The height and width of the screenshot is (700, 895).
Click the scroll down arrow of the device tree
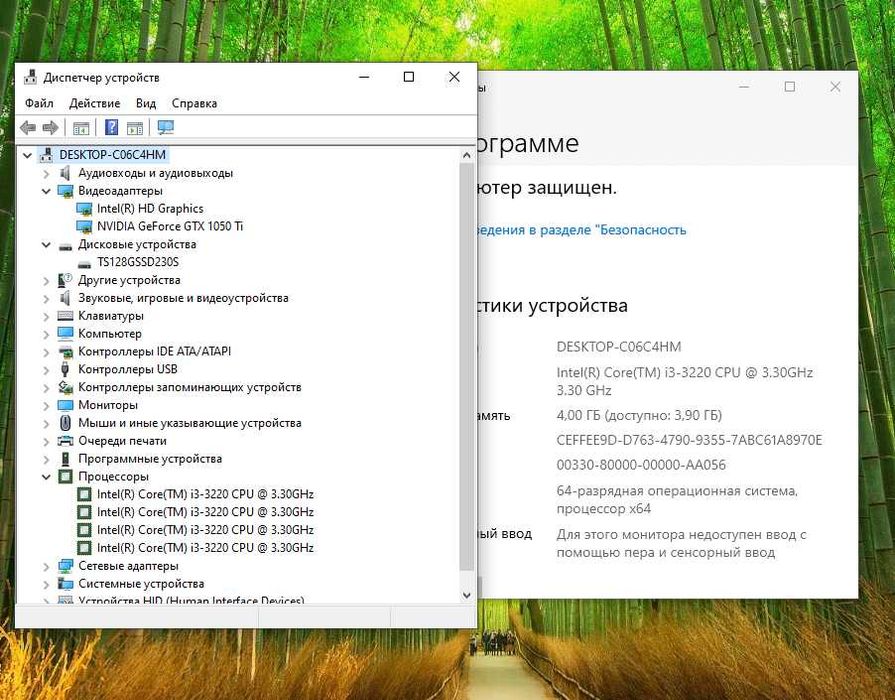pyautogui.click(x=467, y=595)
